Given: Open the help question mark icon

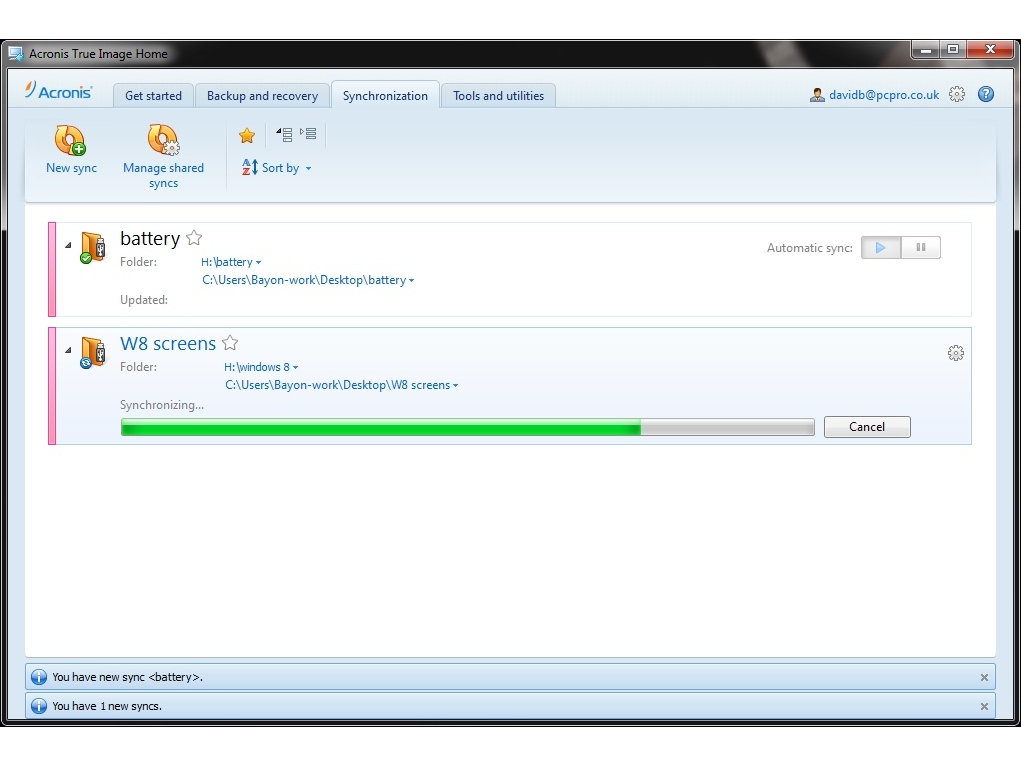Looking at the screenshot, I should pyautogui.click(x=986, y=94).
